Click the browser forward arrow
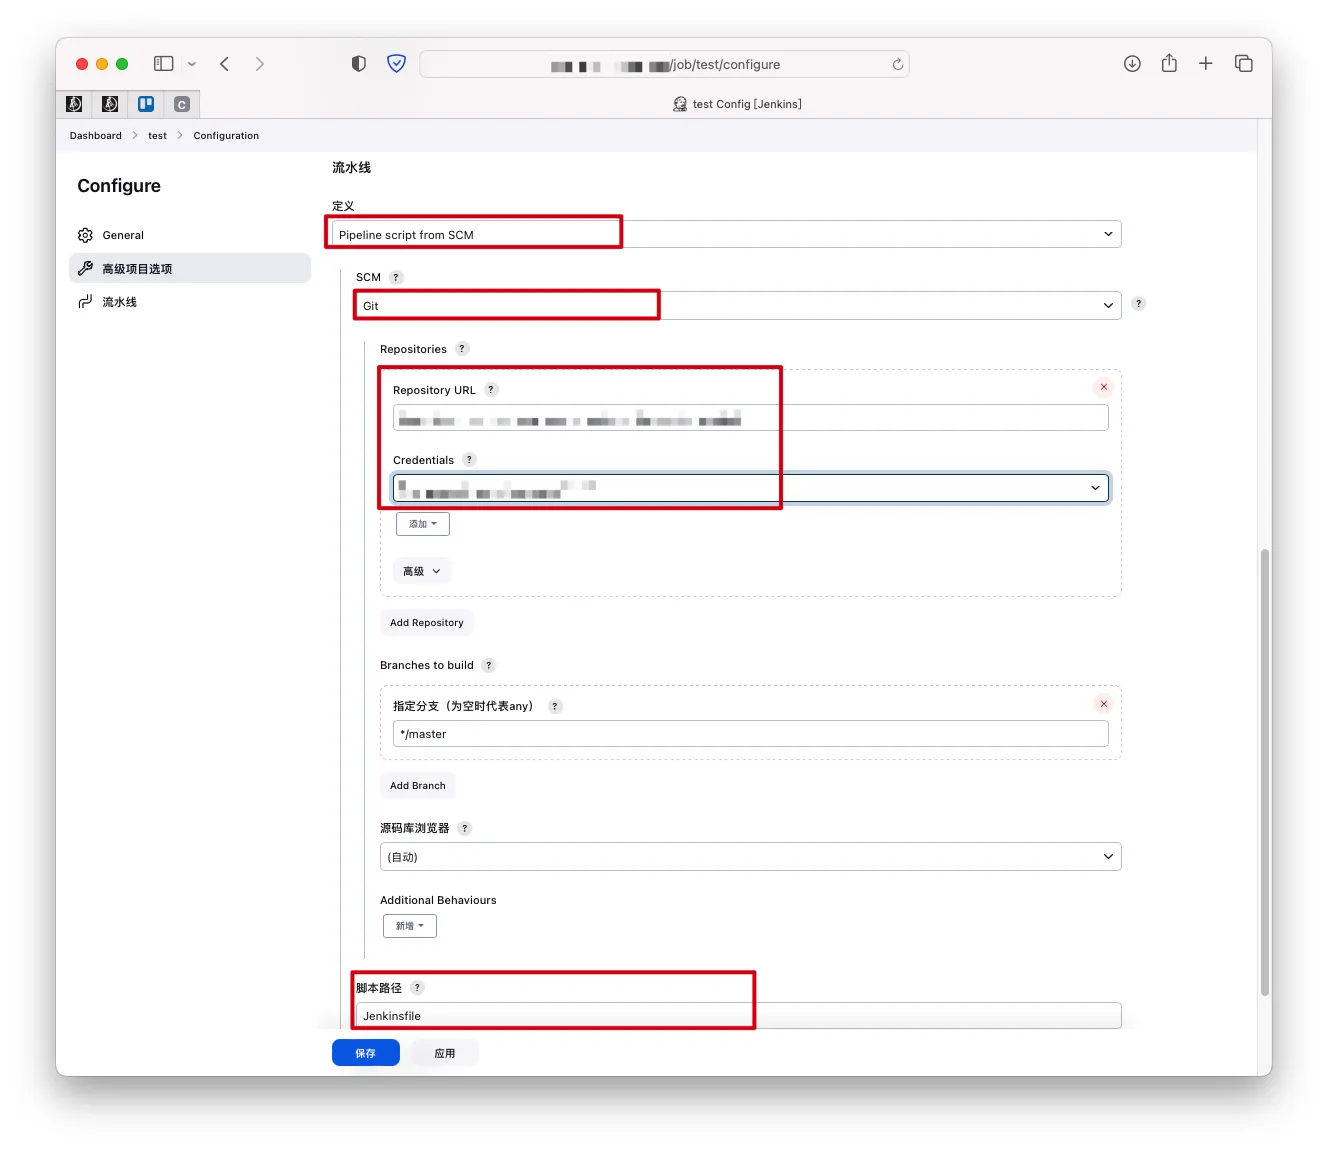 260,64
